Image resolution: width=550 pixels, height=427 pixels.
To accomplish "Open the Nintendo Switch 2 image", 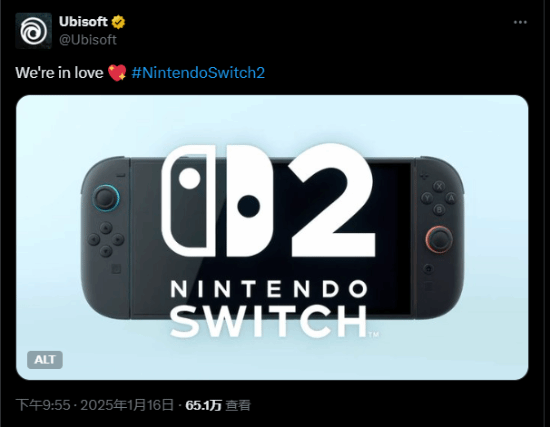I will point(272,237).
